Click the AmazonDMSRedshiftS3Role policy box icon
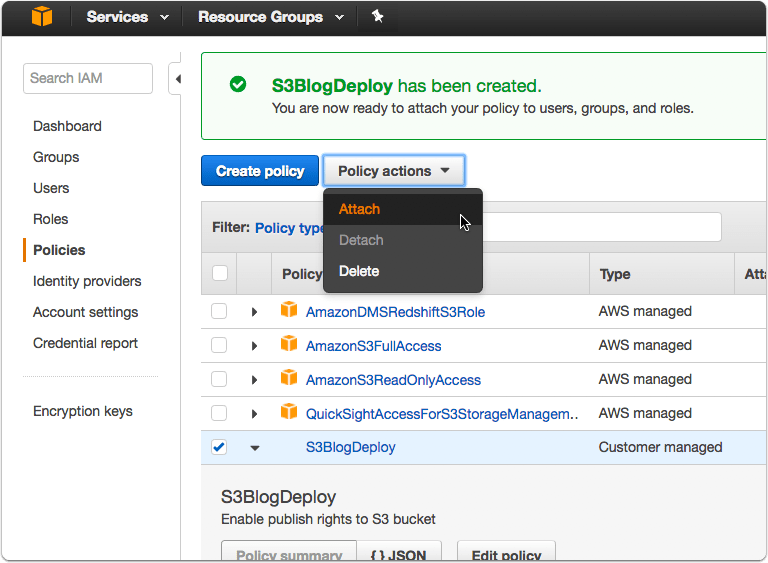 pyautogui.click(x=289, y=310)
